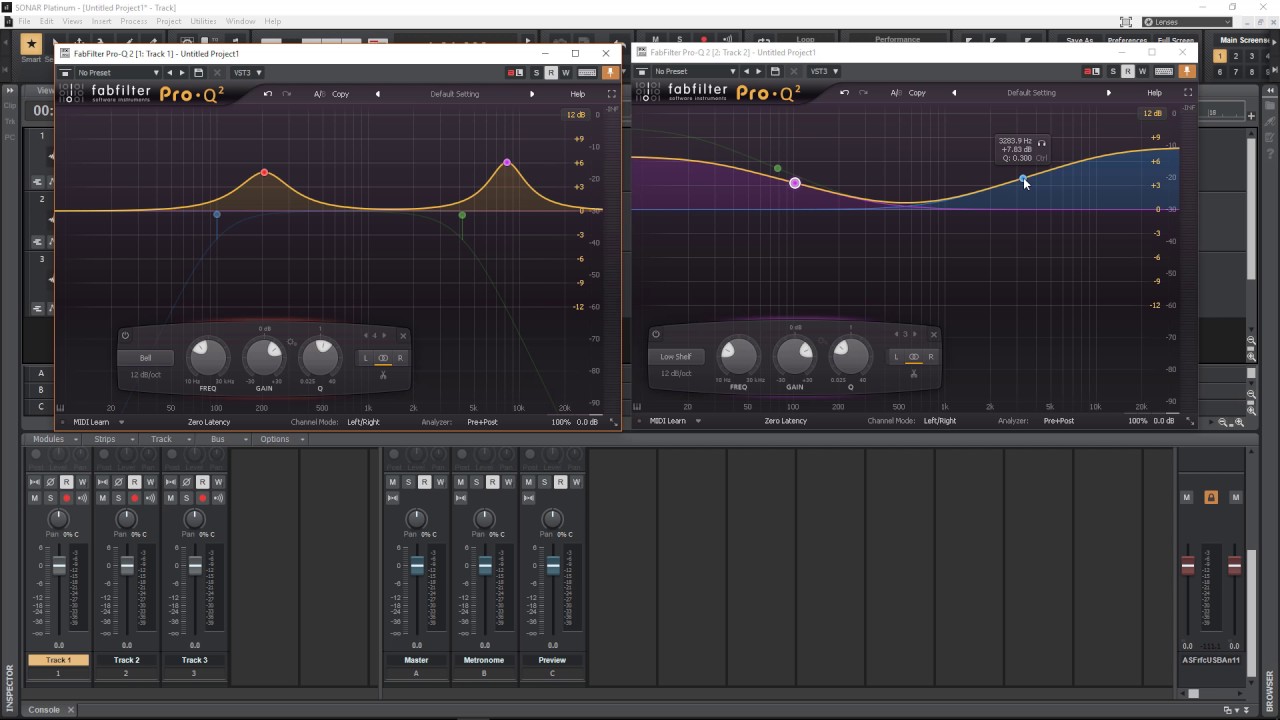Arm Track 2 for recording
The width and height of the screenshot is (1280, 720).
(x=134, y=498)
